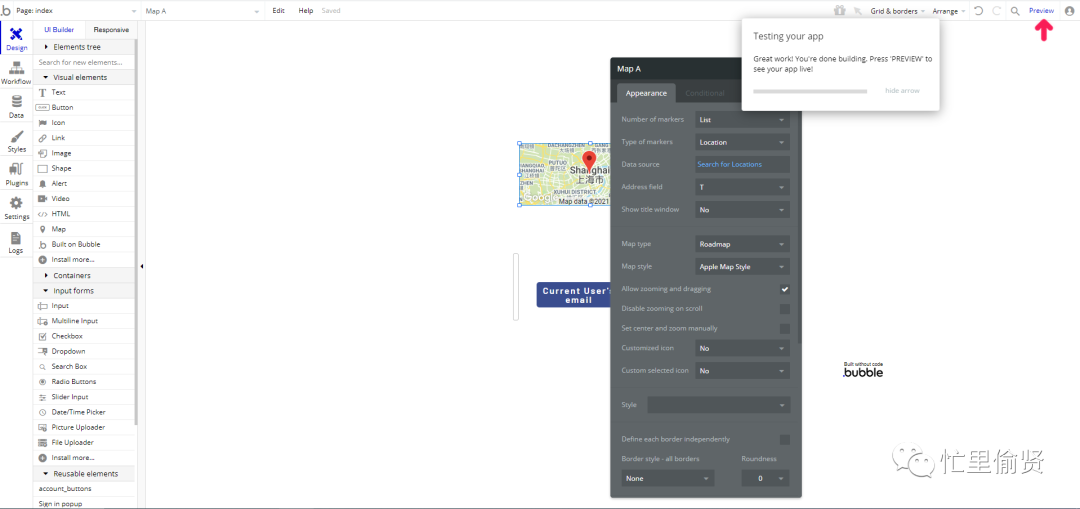The image size is (1080, 509).
Task: Open the Settings section
Action: (x=17, y=208)
